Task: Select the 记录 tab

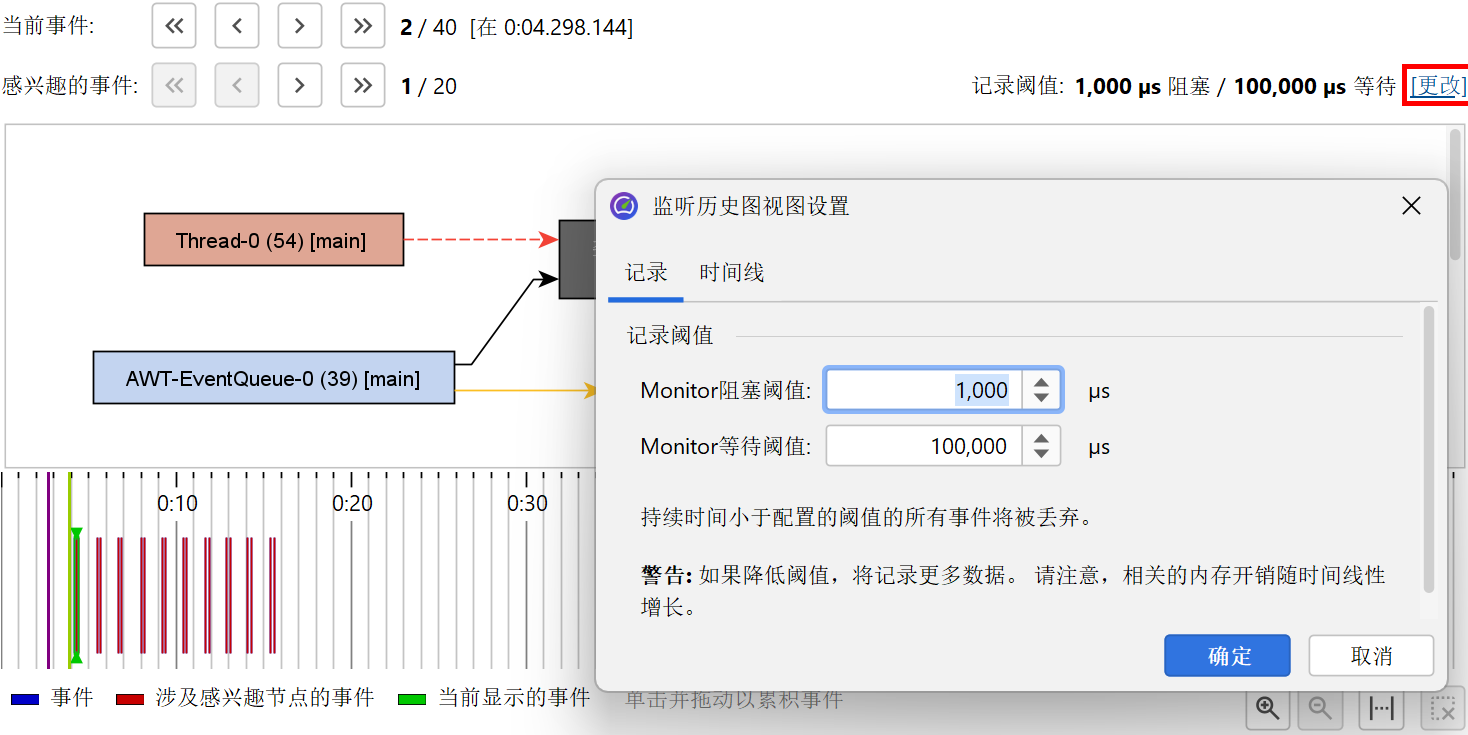Action: 646,273
